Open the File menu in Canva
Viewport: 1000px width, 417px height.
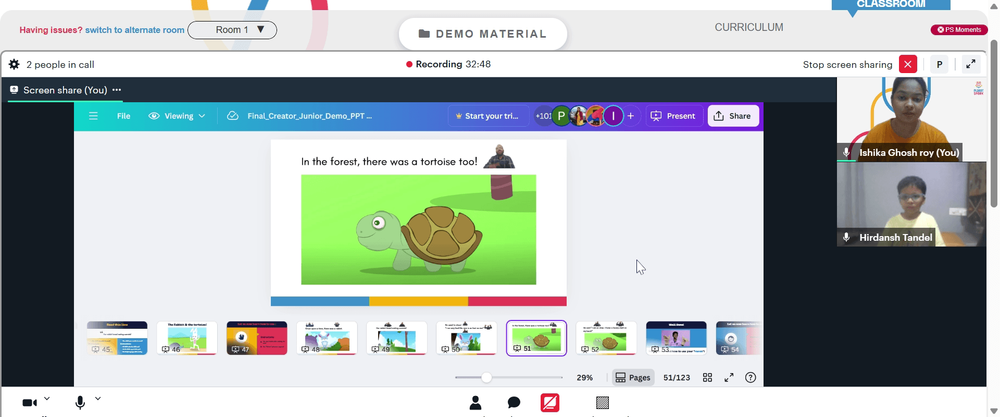[124, 116]
